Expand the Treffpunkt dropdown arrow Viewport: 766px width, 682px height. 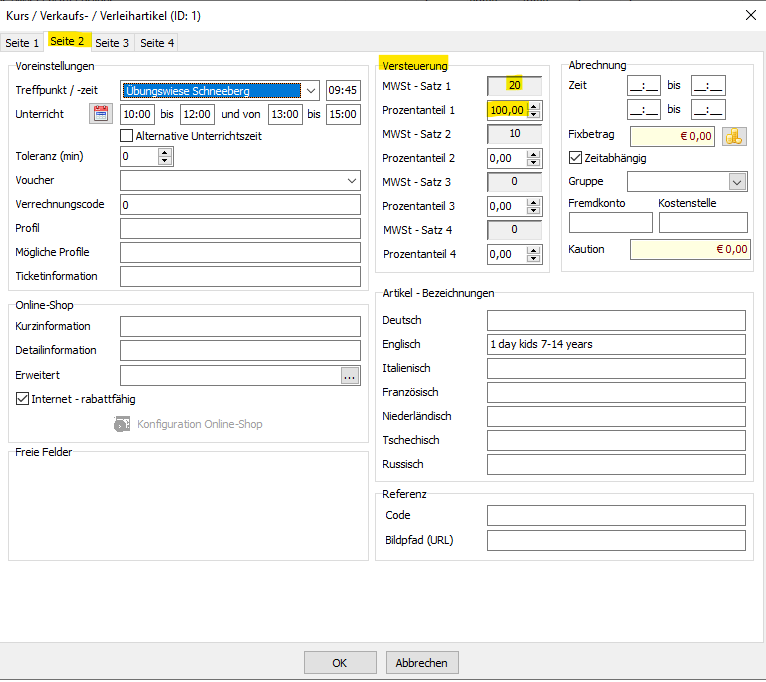311,91
